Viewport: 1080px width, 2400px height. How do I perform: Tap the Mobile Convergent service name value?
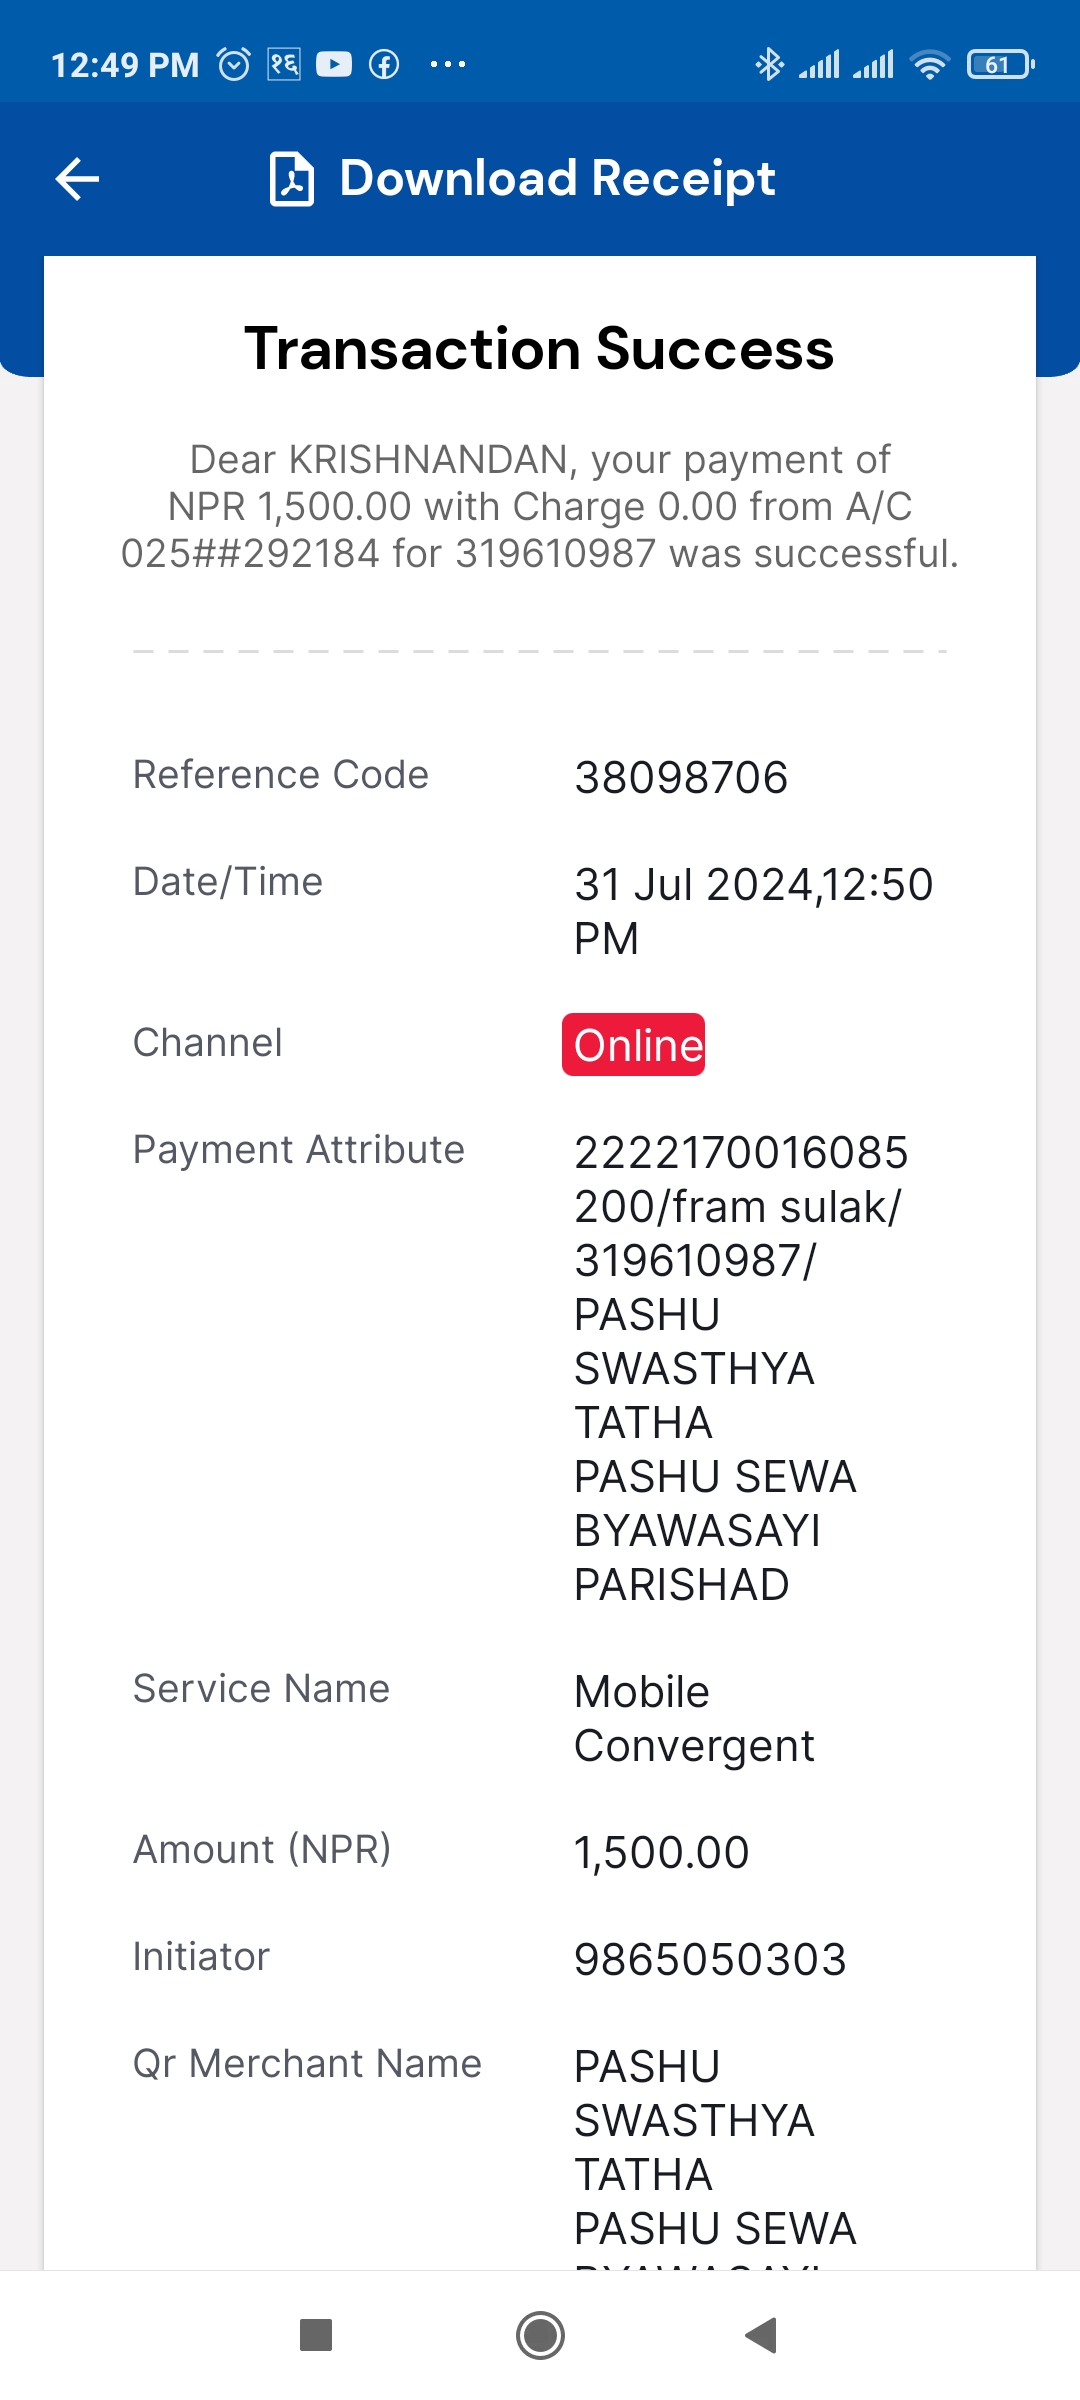point(694,1719)
